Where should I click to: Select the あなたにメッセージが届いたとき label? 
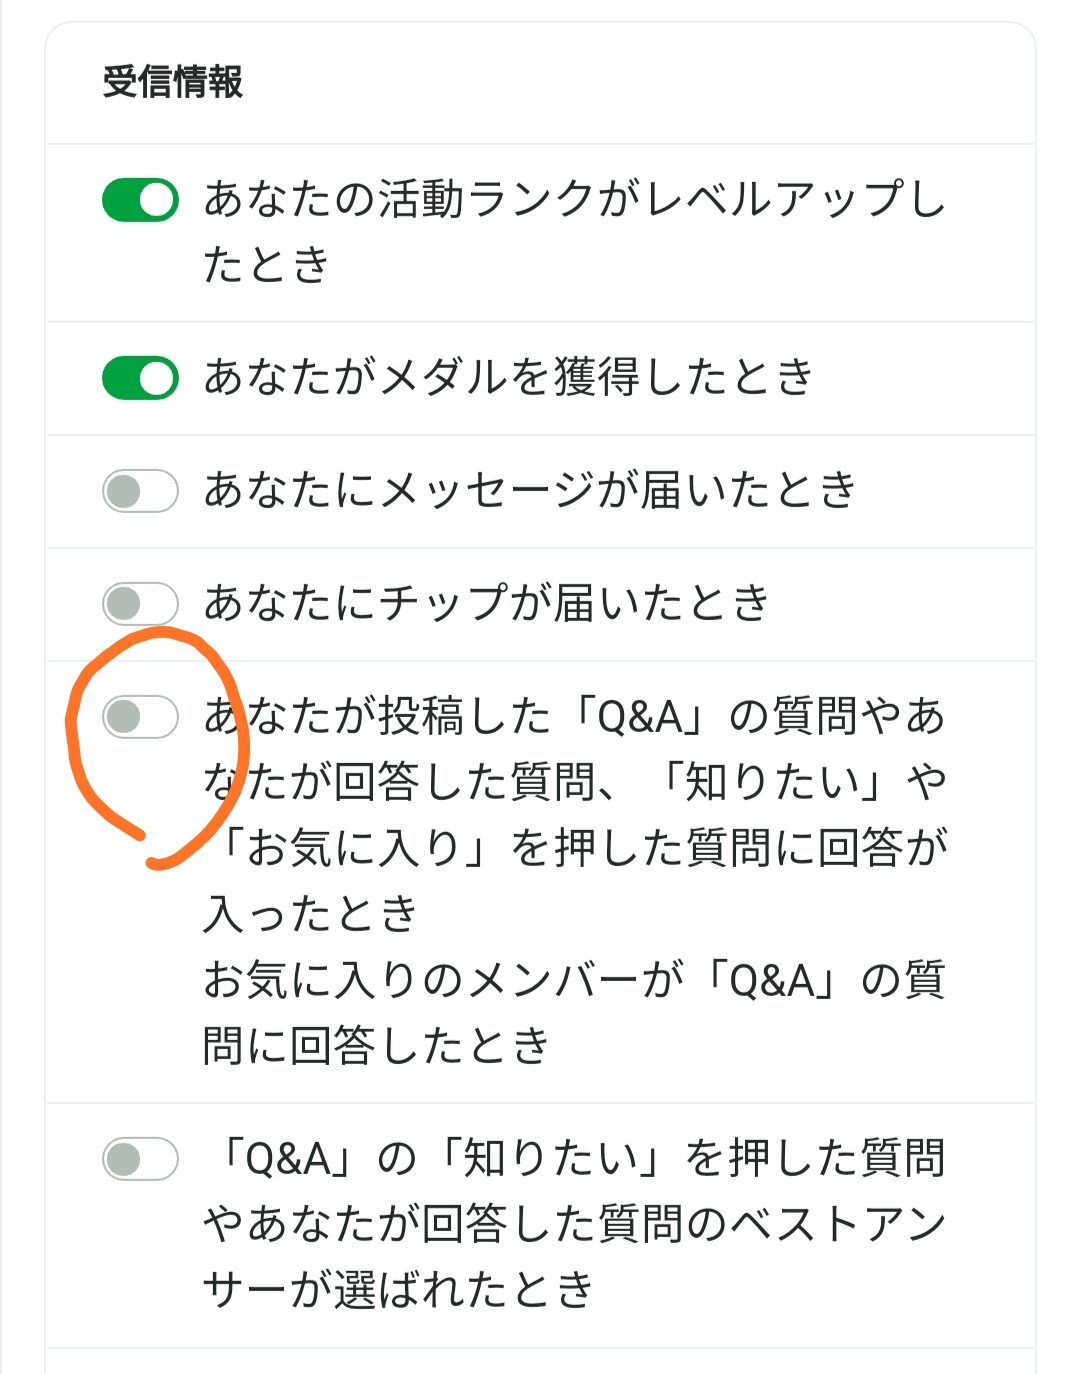click(530, 491)
